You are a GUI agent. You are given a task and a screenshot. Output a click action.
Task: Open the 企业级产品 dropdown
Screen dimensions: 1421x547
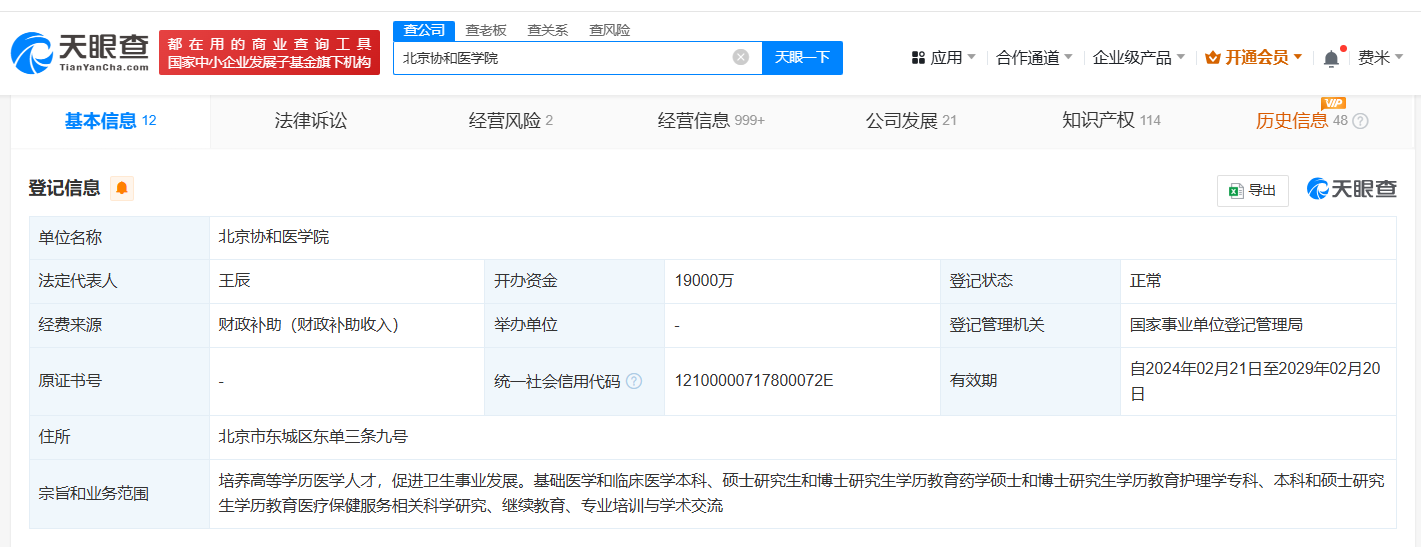tap(1139, 58)
